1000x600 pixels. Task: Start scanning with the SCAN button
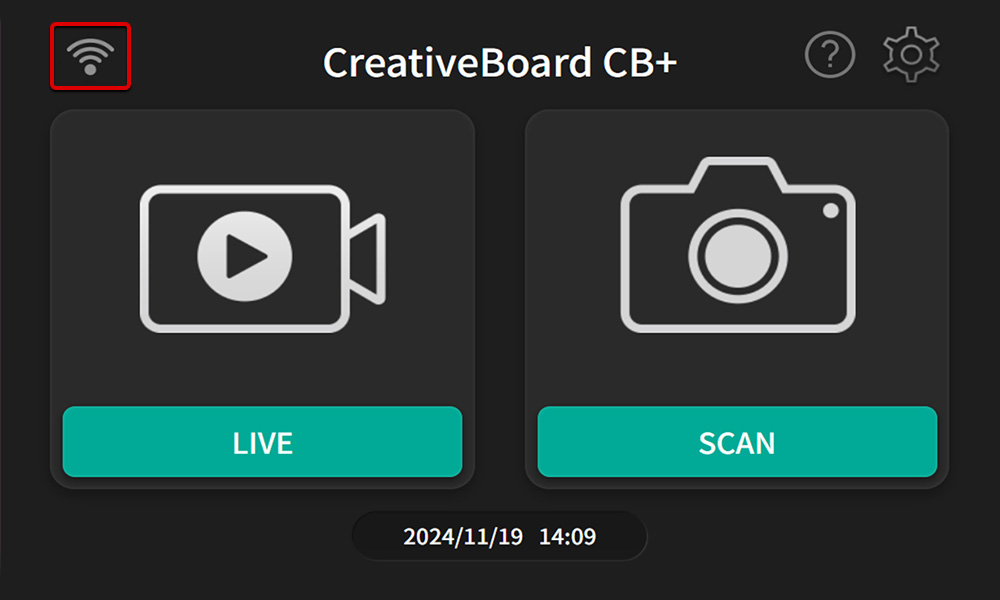tap(737, 441)
